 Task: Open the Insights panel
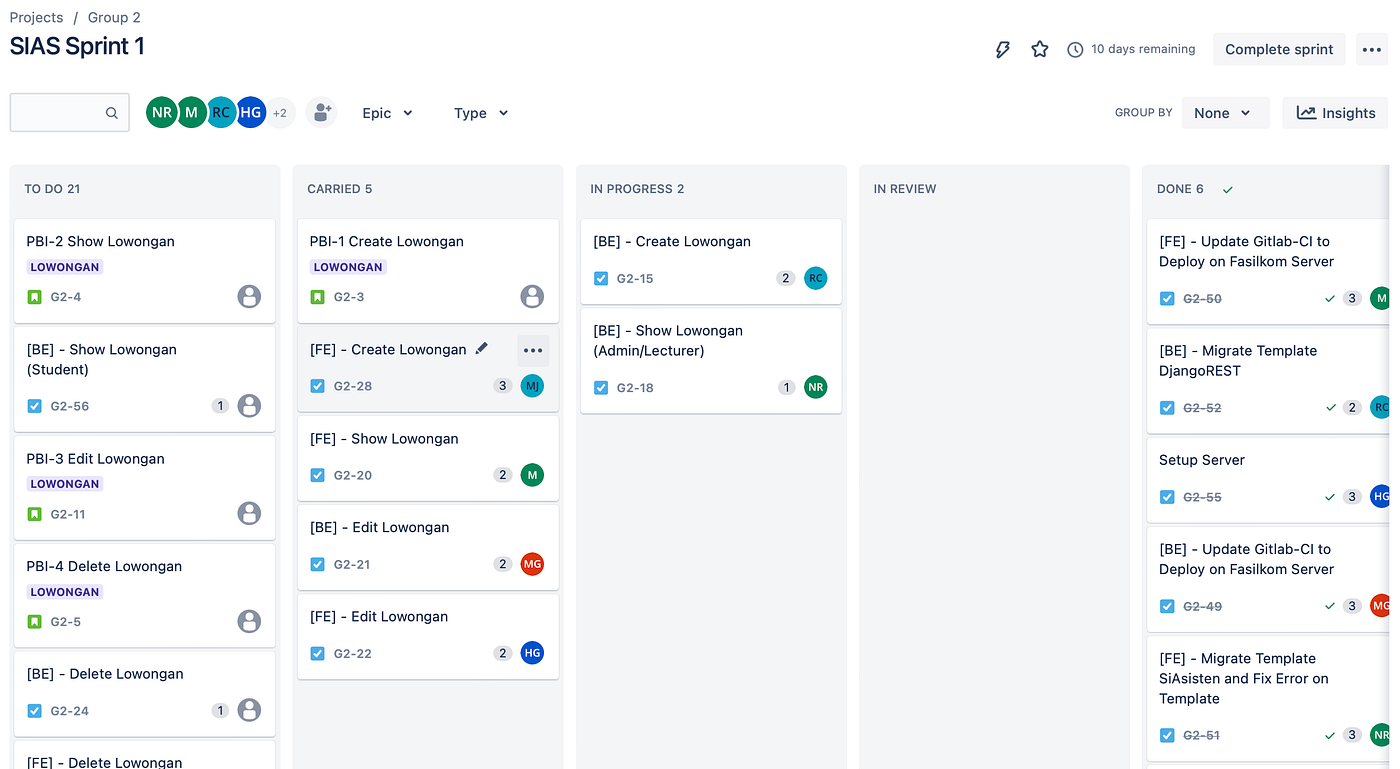click(1336, 113)
